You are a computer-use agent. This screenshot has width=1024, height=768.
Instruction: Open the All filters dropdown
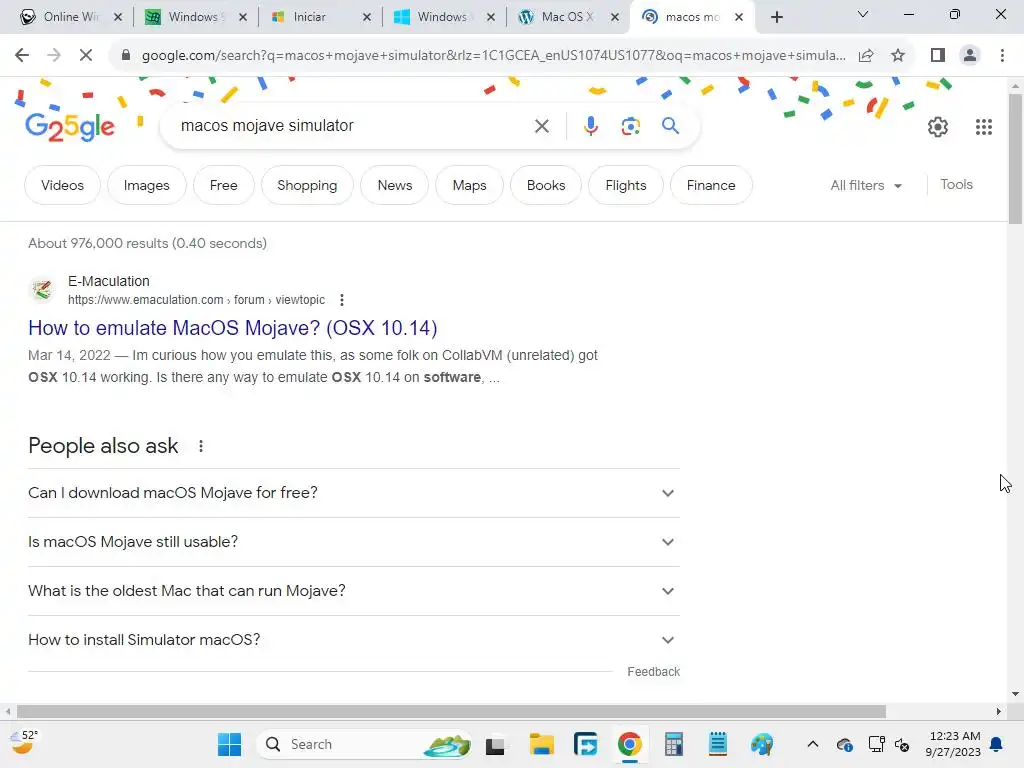pos(865,185)
